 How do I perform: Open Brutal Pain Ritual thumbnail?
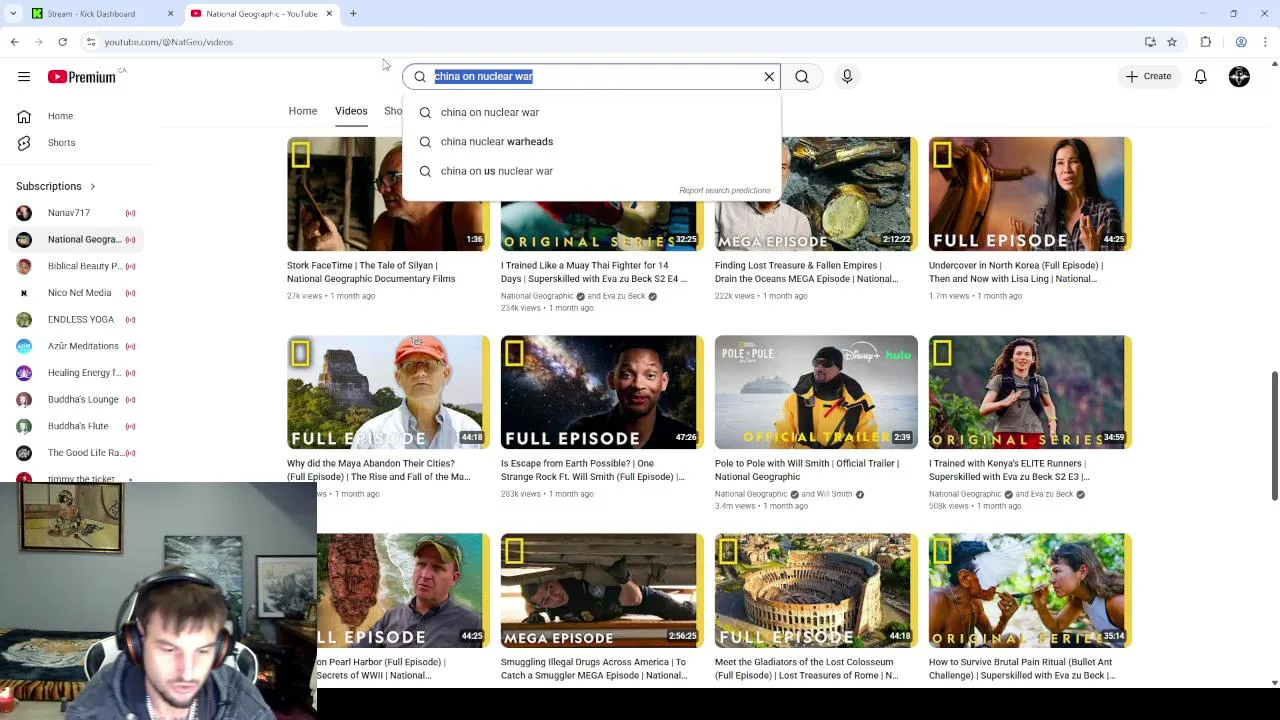1030,590
